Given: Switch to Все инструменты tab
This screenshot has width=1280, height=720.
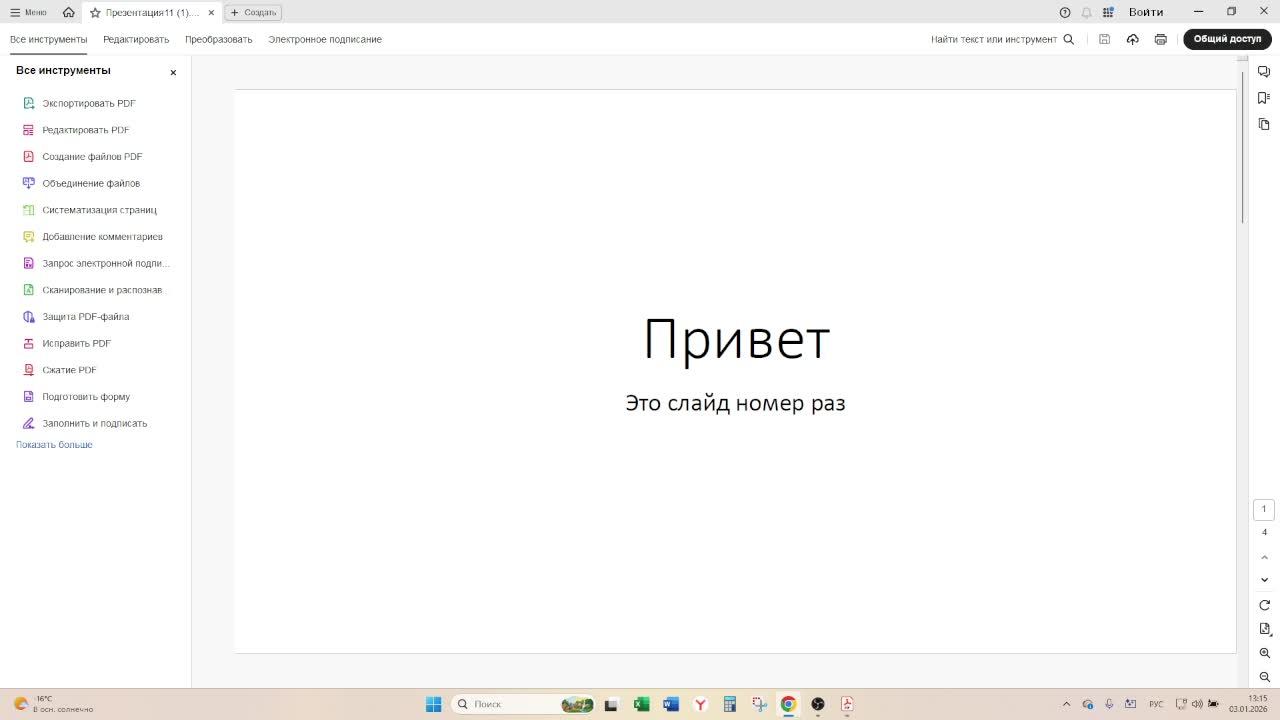Looking at the screenshot, I should click(x=48, y=39).
